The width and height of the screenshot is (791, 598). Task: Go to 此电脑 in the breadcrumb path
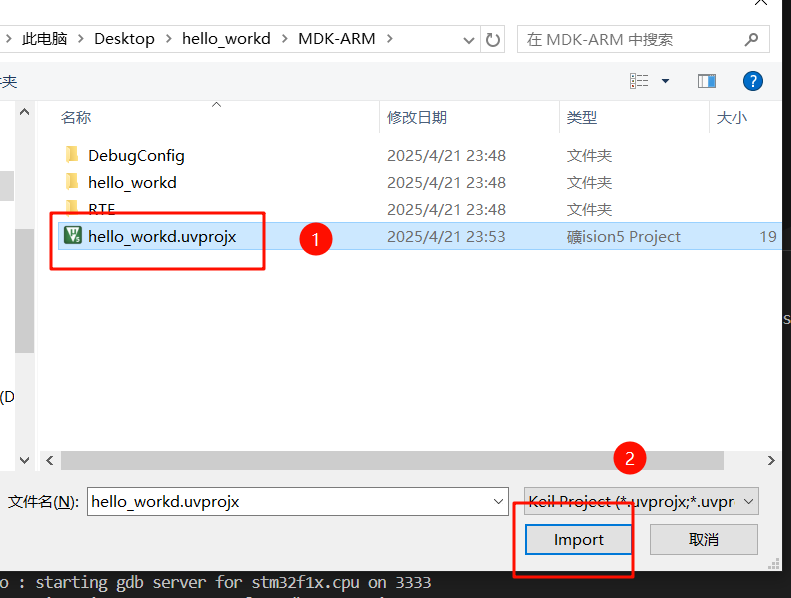click(44, 39)
